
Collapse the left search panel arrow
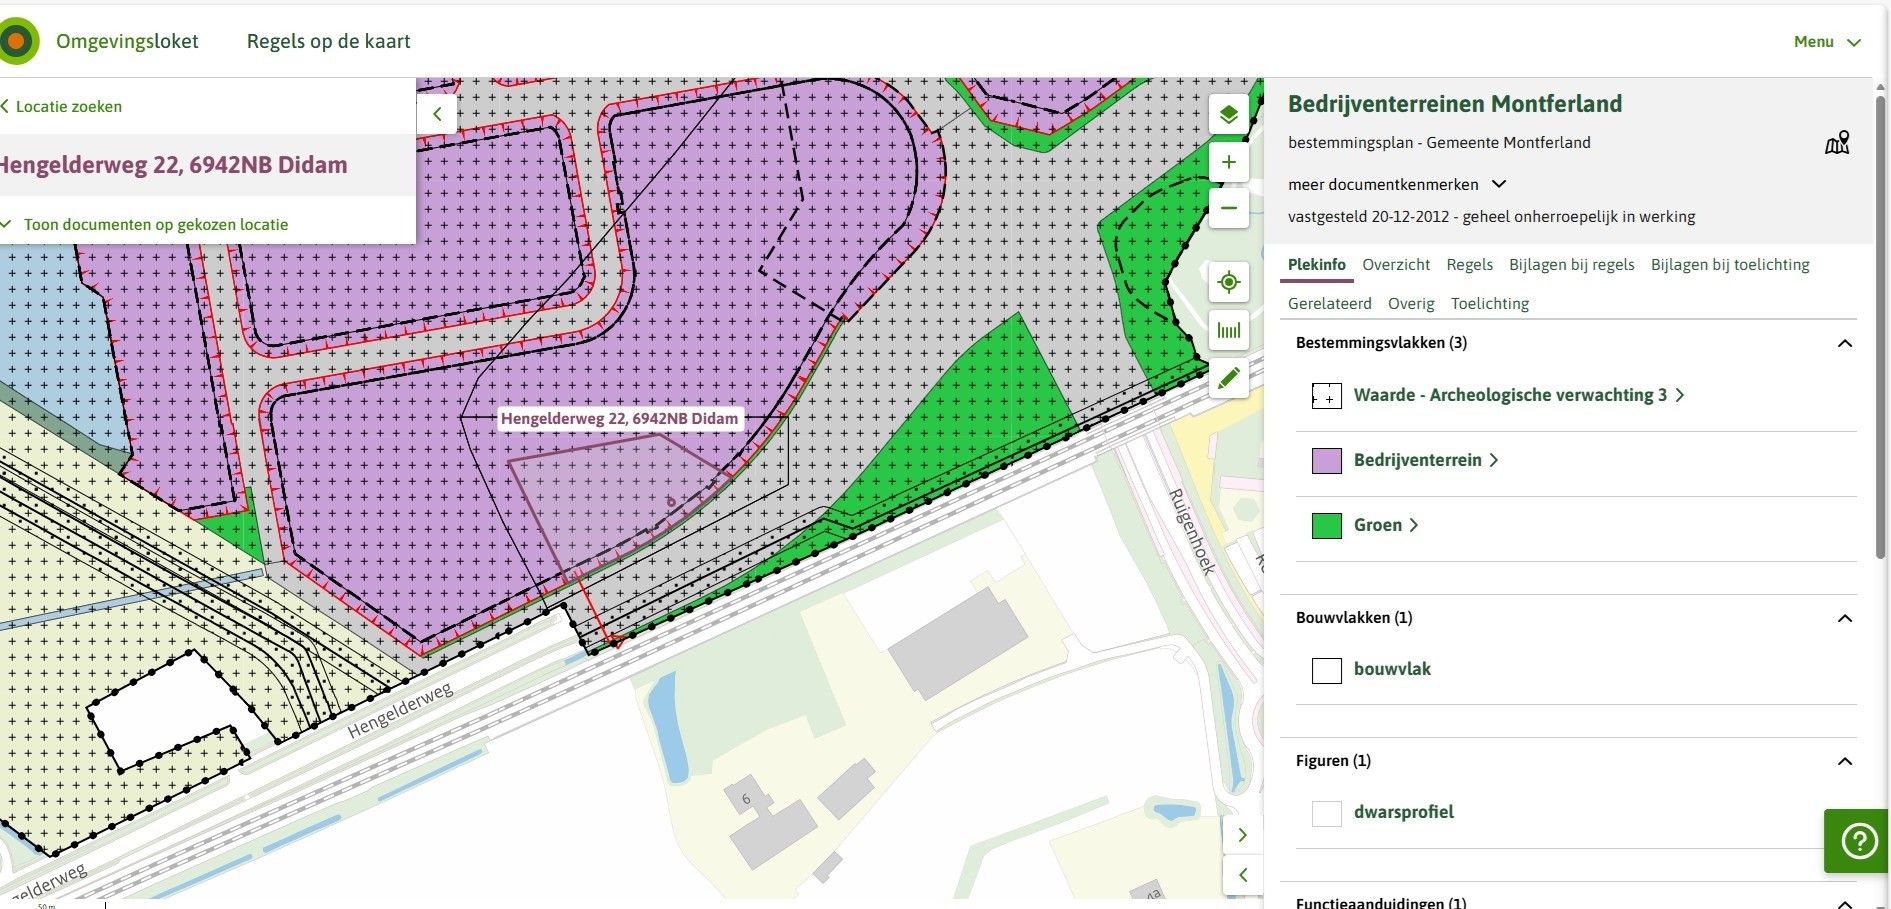point(437,114)
